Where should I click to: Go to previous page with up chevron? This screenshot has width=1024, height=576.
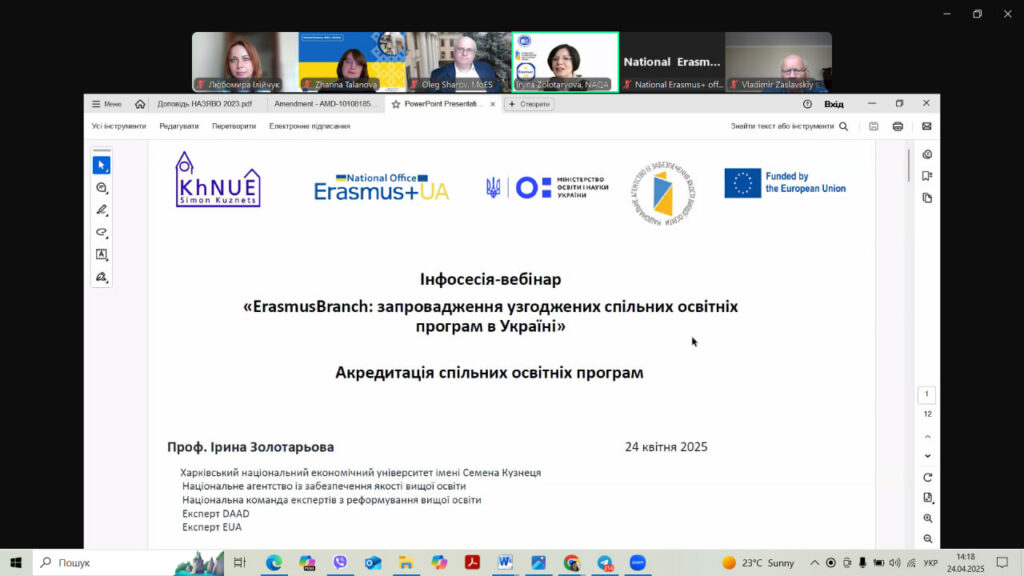click(927, 436)
